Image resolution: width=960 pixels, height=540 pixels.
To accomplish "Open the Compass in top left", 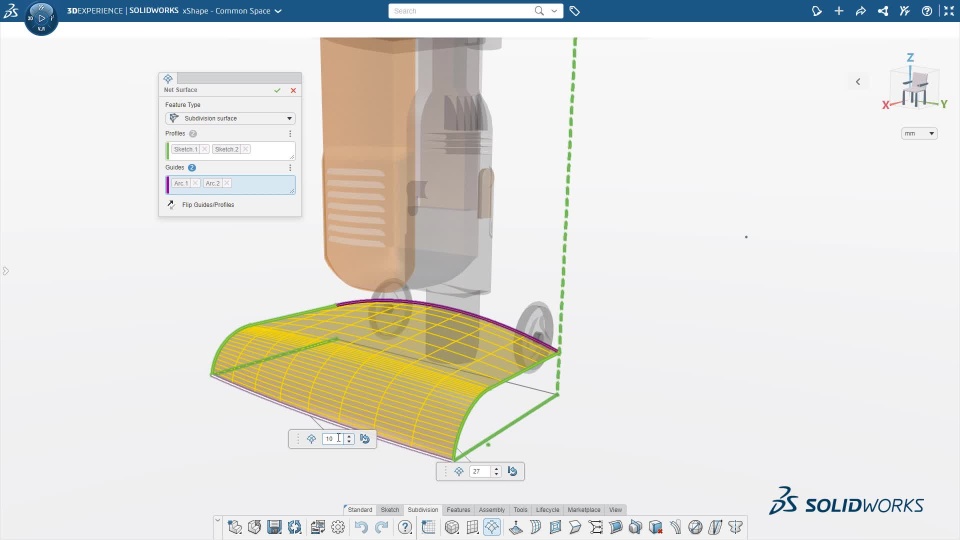I will coord(42,18).
